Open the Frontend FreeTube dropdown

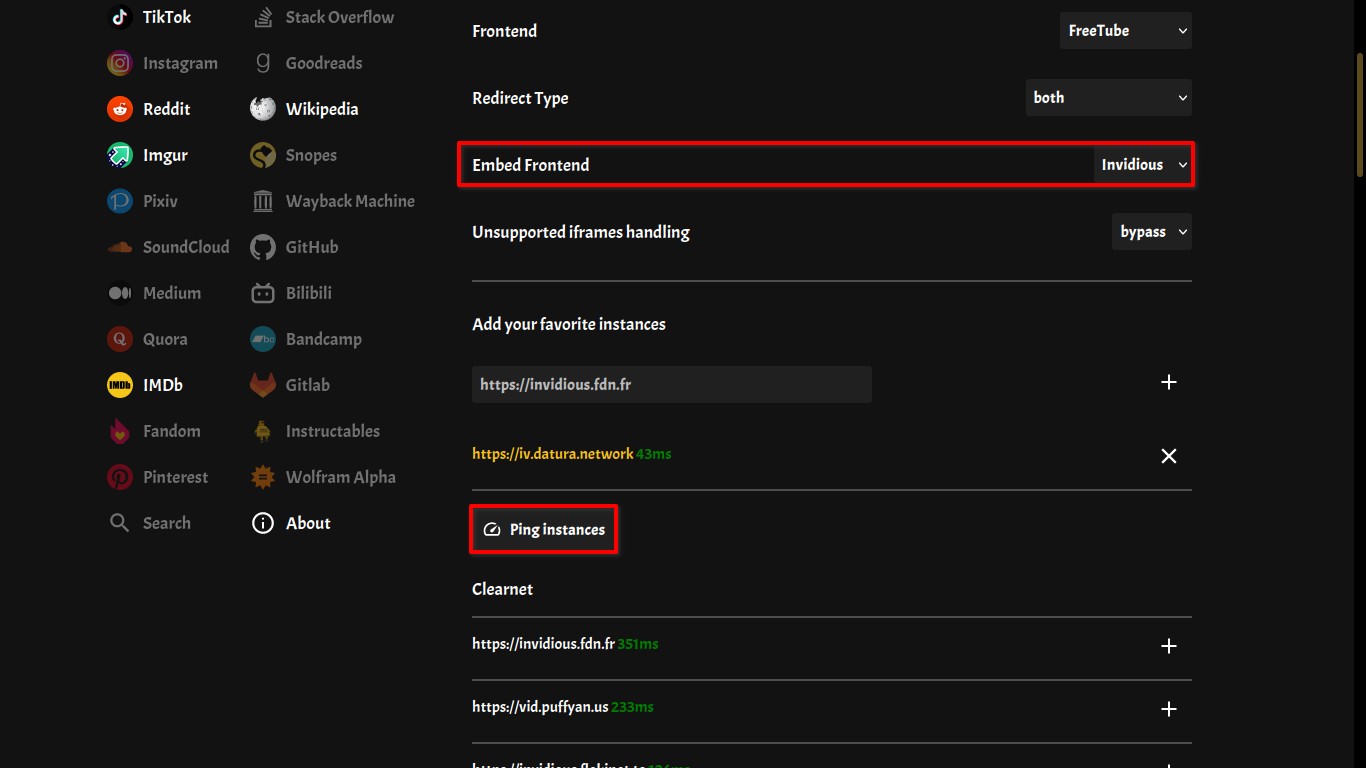tap(1126, 31)
